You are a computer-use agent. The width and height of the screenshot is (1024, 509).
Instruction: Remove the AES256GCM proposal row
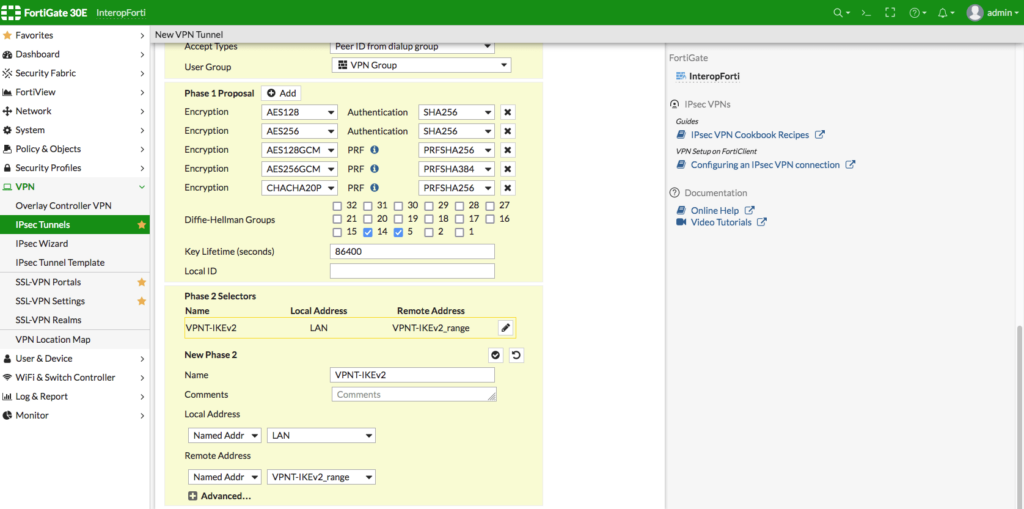click(x=507, y=169)
